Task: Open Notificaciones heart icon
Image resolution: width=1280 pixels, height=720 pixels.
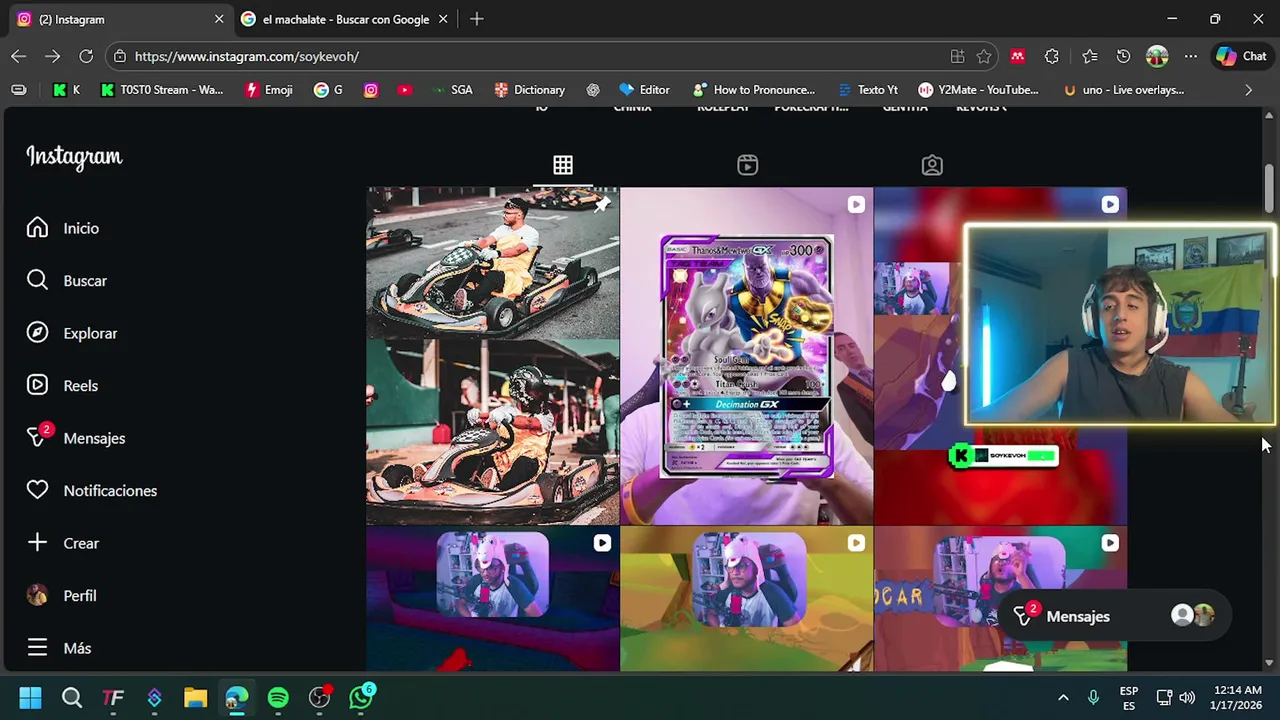Action: (37, 491)
